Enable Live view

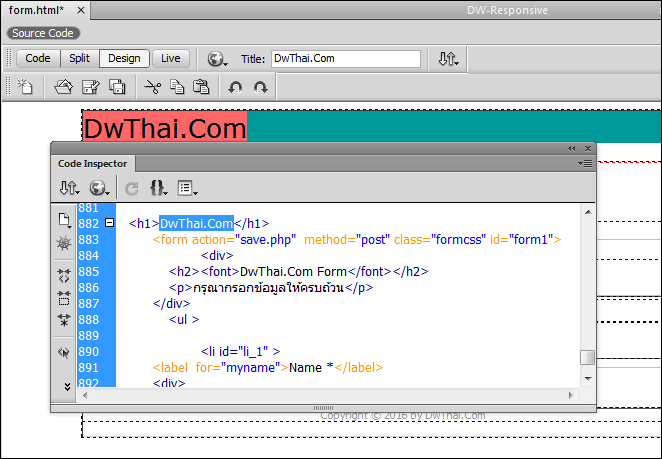[171, 58]
